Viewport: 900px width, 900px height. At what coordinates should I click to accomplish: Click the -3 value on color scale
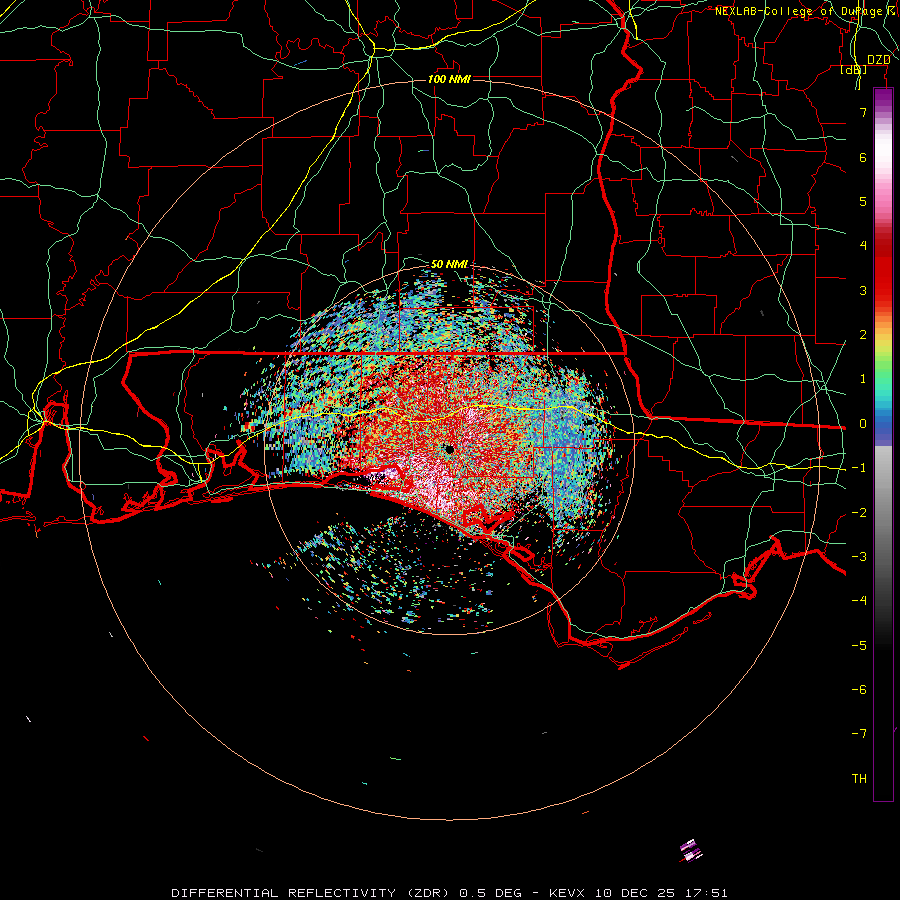click(x=859, y=557)
